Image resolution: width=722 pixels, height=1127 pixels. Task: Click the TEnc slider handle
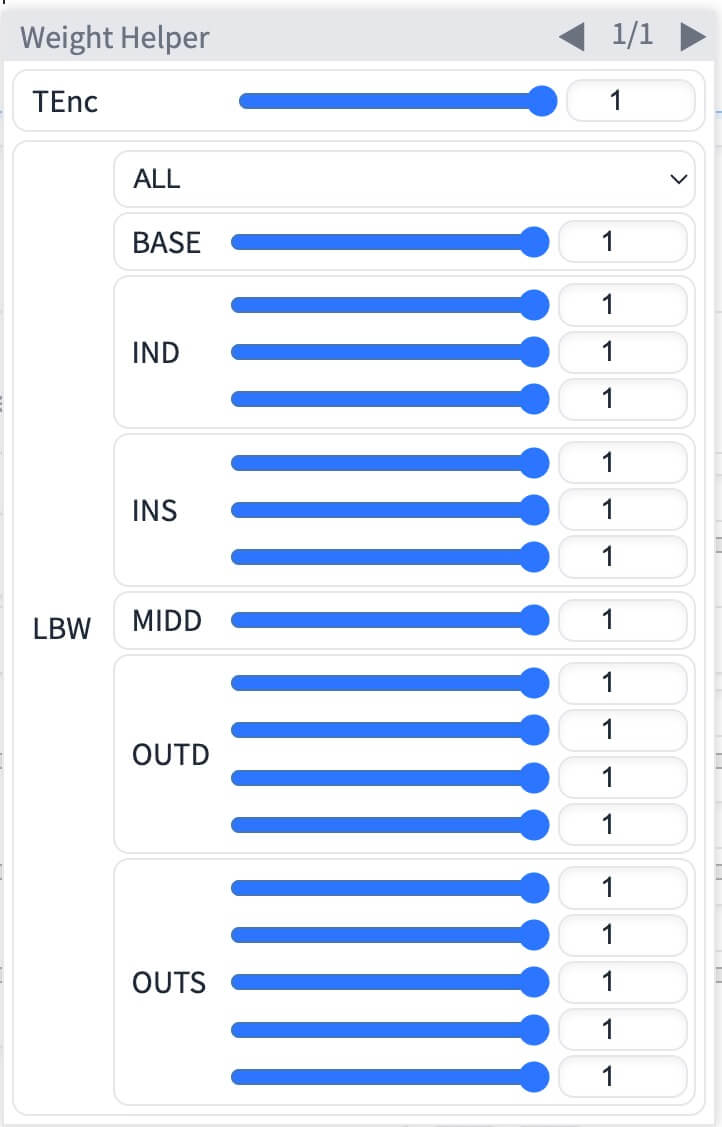point(542,101)
